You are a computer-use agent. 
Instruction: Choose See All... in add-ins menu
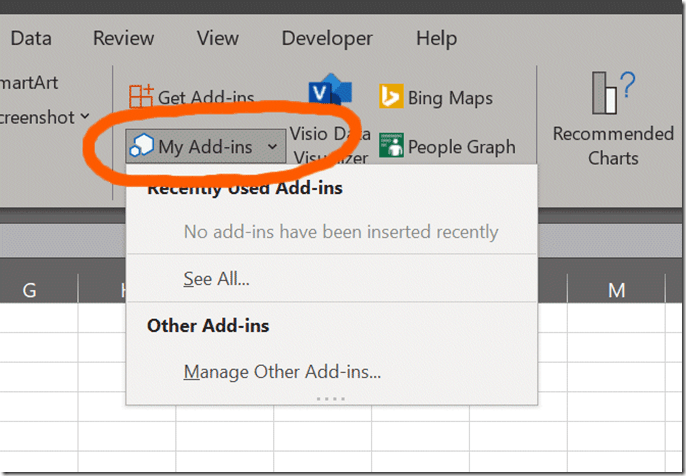[216, 279]
